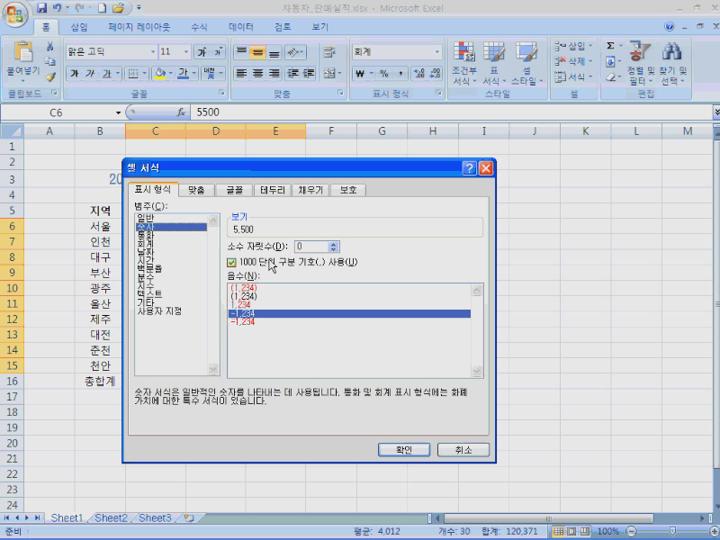
Task: Switch to the 삽입 ribbon tab
Action: pyautogui.click(x=79, y=27)
